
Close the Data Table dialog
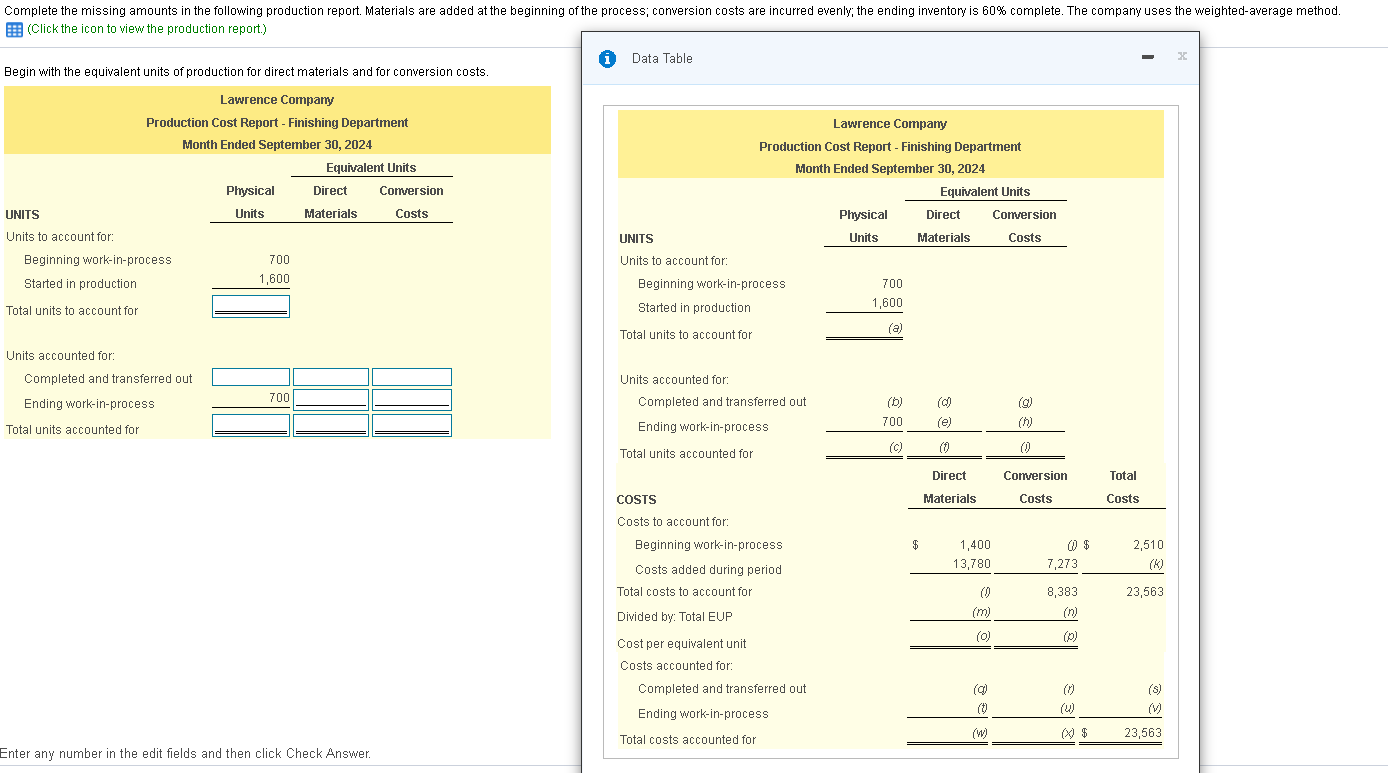click(x=1181, y=57)
